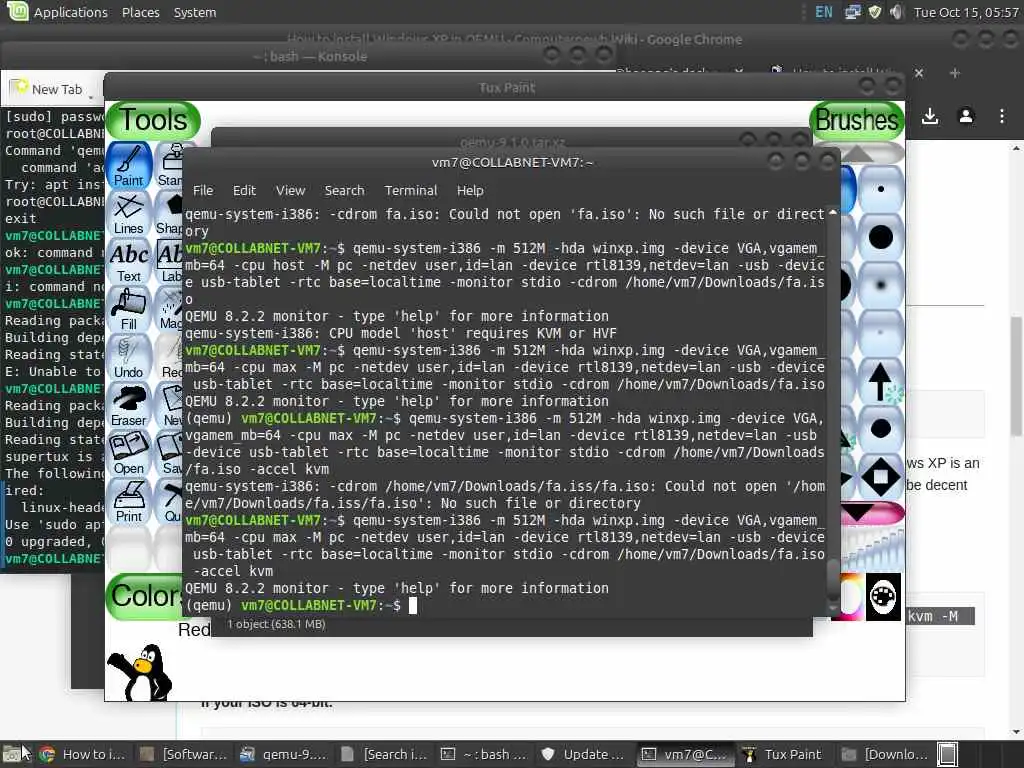The height and width of the screenshot is (768, 1024).
Task: Select the partly hidden Shapes tool in Tux Paint
Action: 168,214
